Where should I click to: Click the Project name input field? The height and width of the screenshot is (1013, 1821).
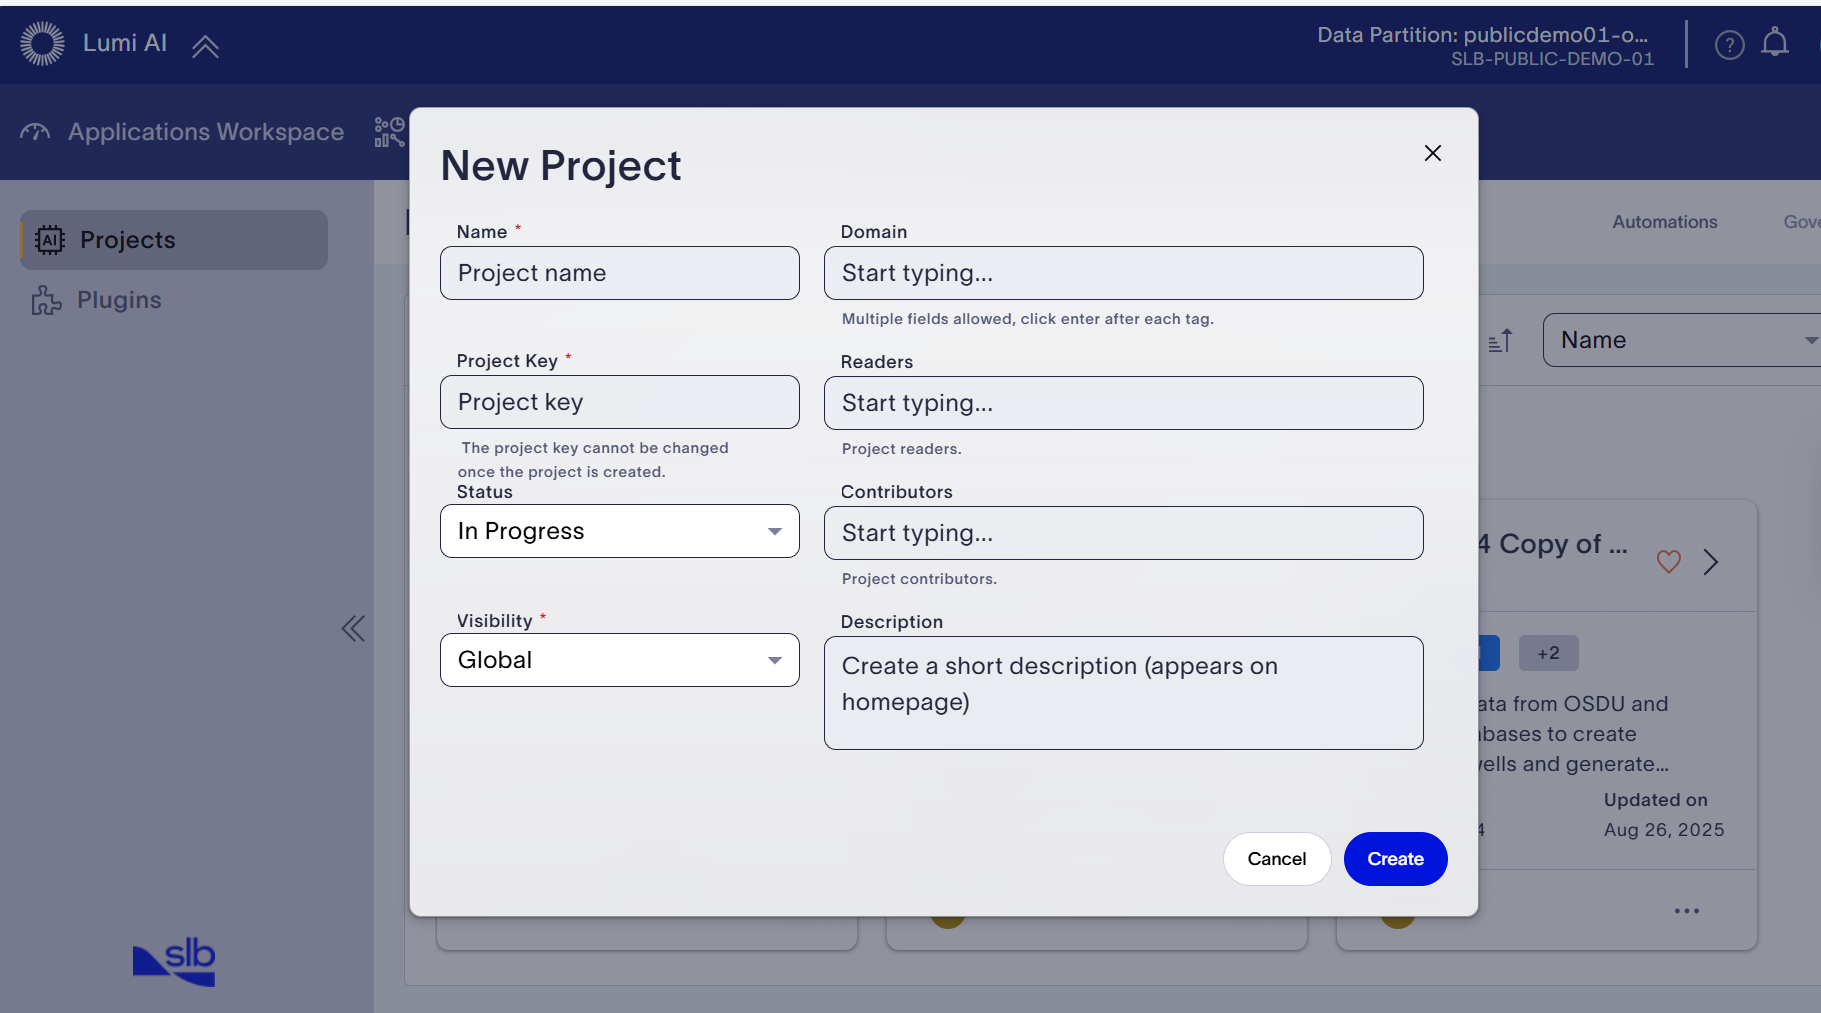pyautogui.click(x=620, y=273)
